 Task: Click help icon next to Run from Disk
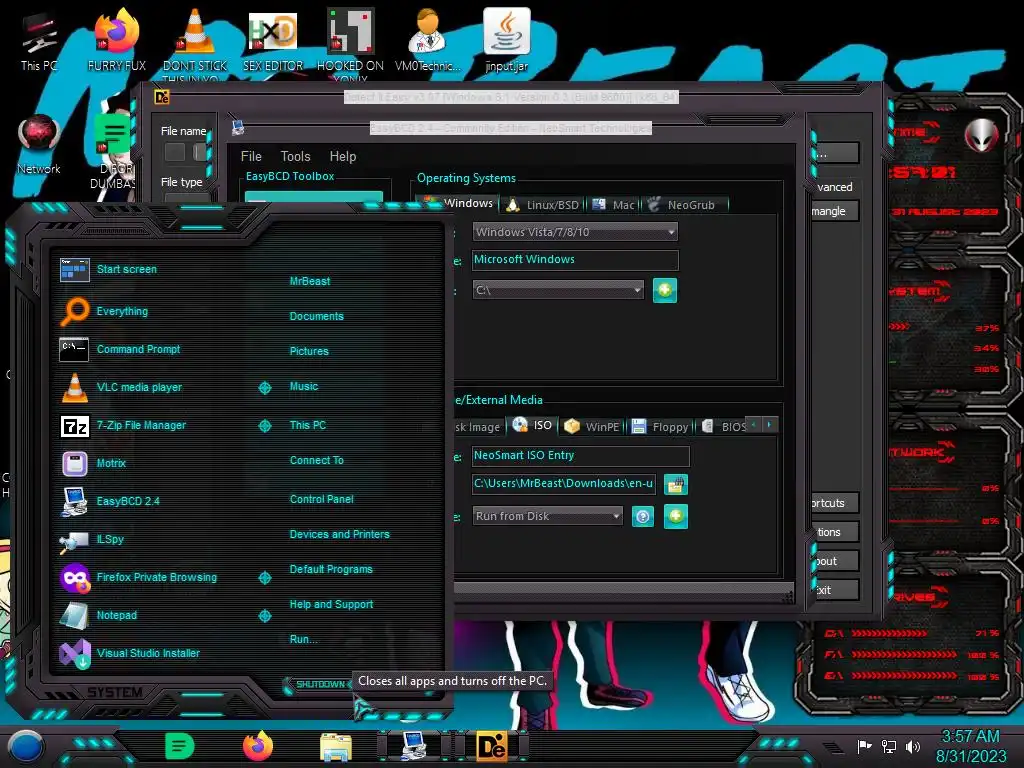643,517
